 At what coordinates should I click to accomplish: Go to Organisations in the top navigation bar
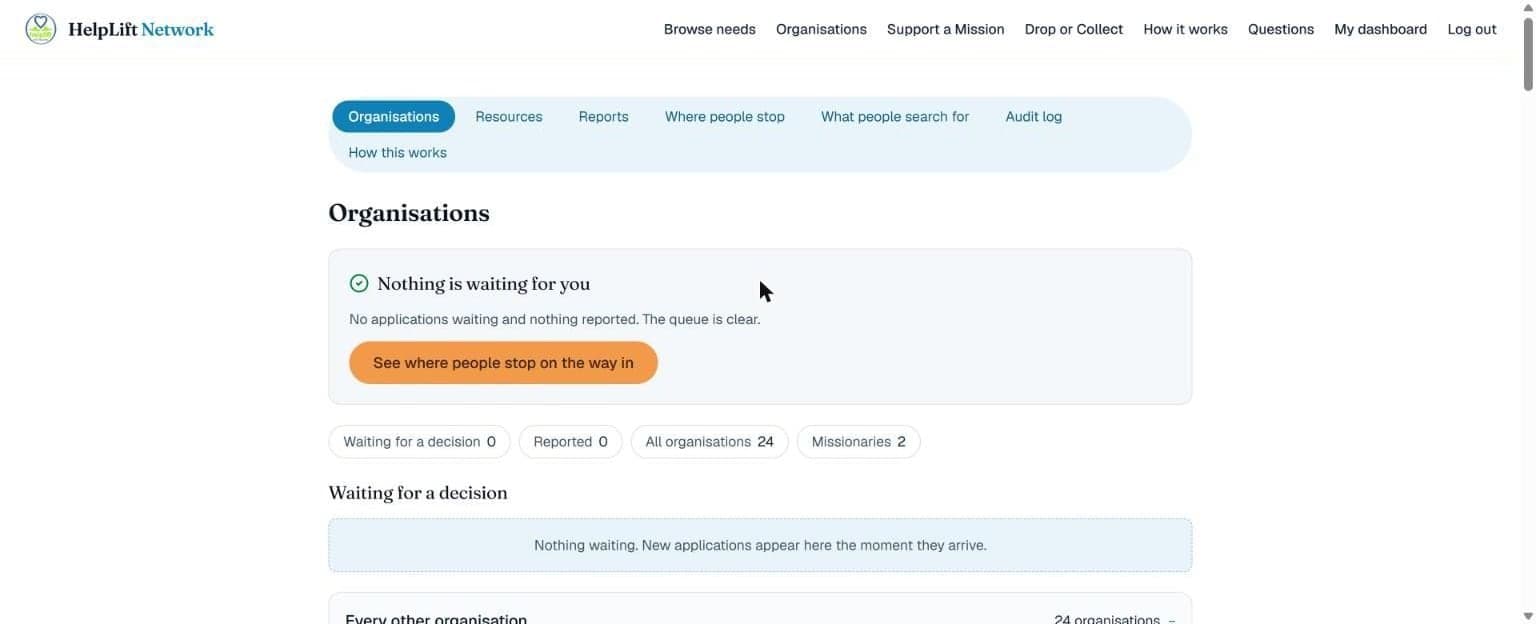click(x=821, y=29)
